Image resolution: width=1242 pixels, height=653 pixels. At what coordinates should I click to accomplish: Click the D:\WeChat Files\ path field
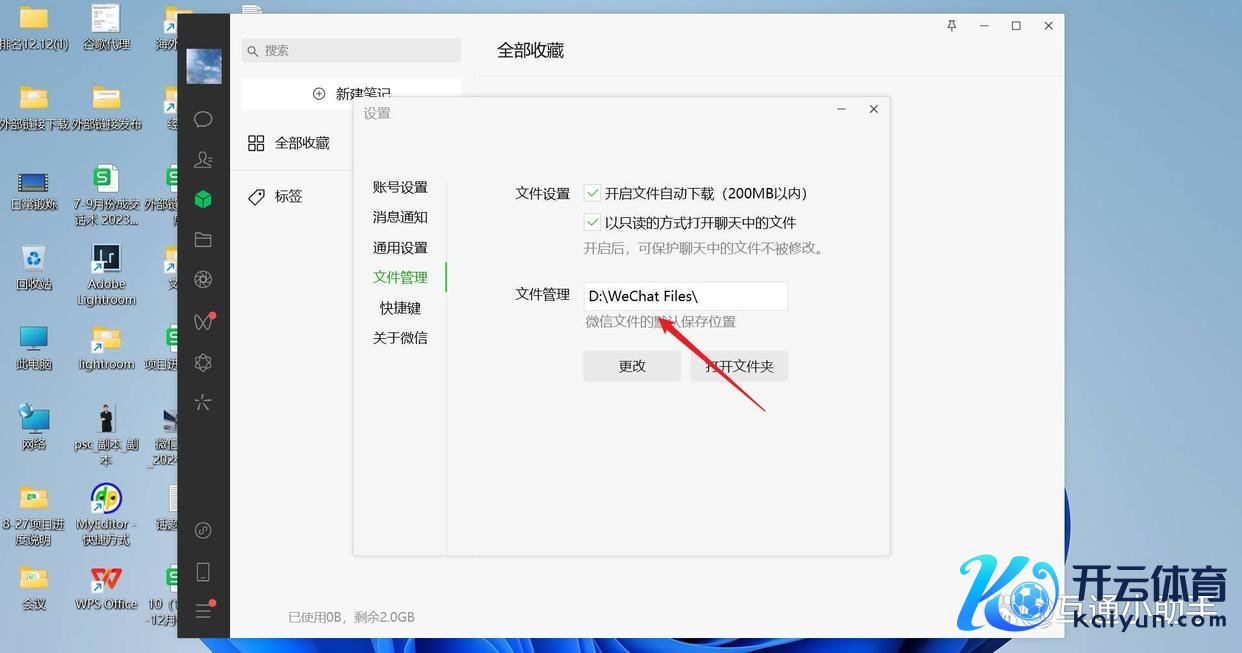686,296
